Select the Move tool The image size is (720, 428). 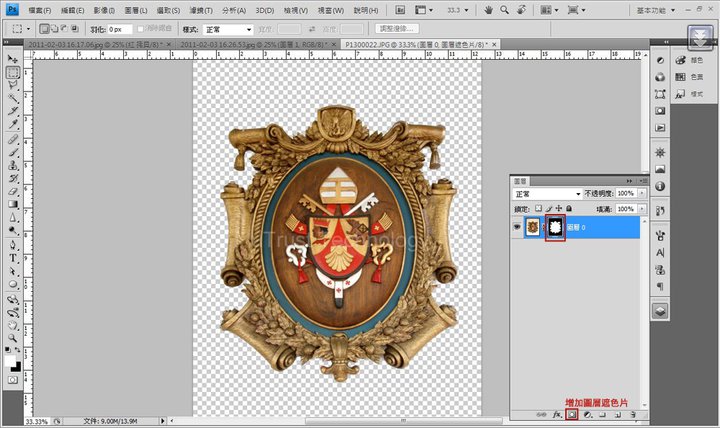point(13,59)
